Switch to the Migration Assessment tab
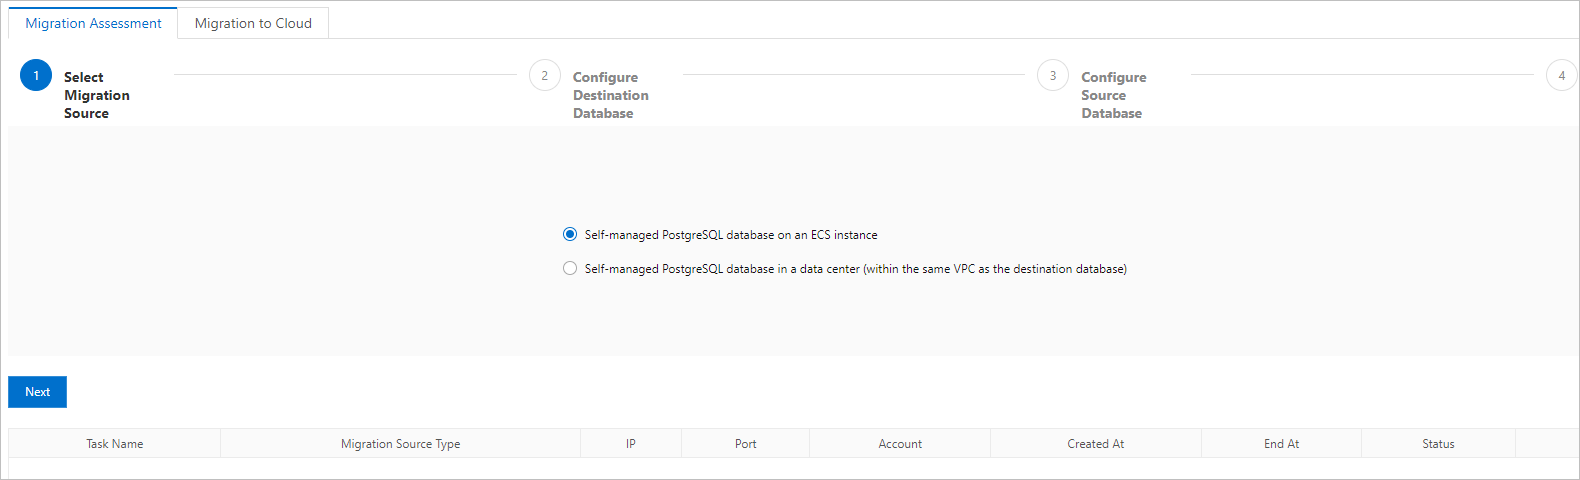Viewport: 1580px width, 480px height. [93, 23]
